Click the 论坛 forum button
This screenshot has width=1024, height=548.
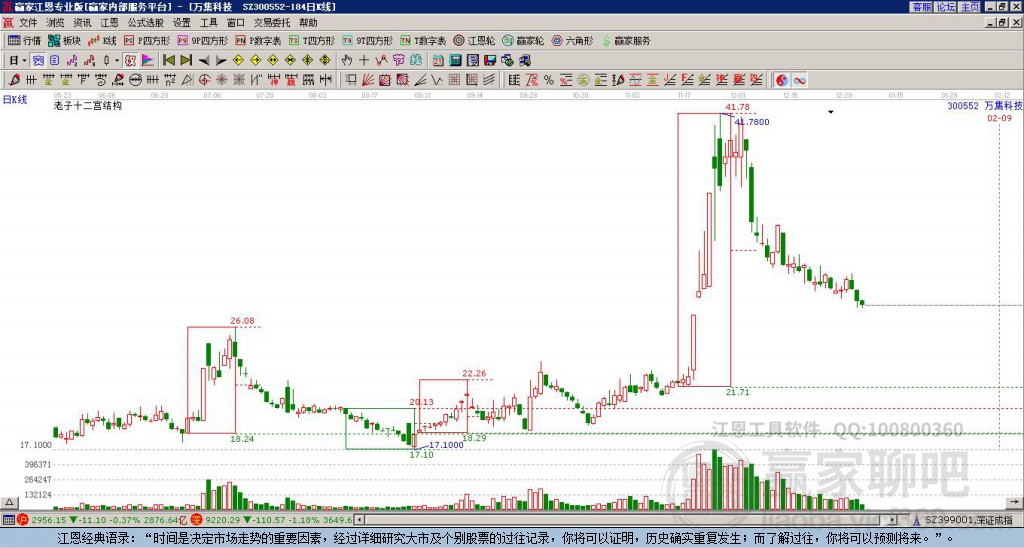[x=945, y=7]
